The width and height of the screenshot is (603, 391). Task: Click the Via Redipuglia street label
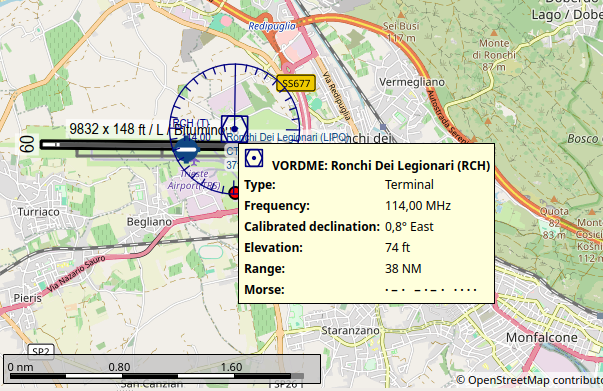336,96
